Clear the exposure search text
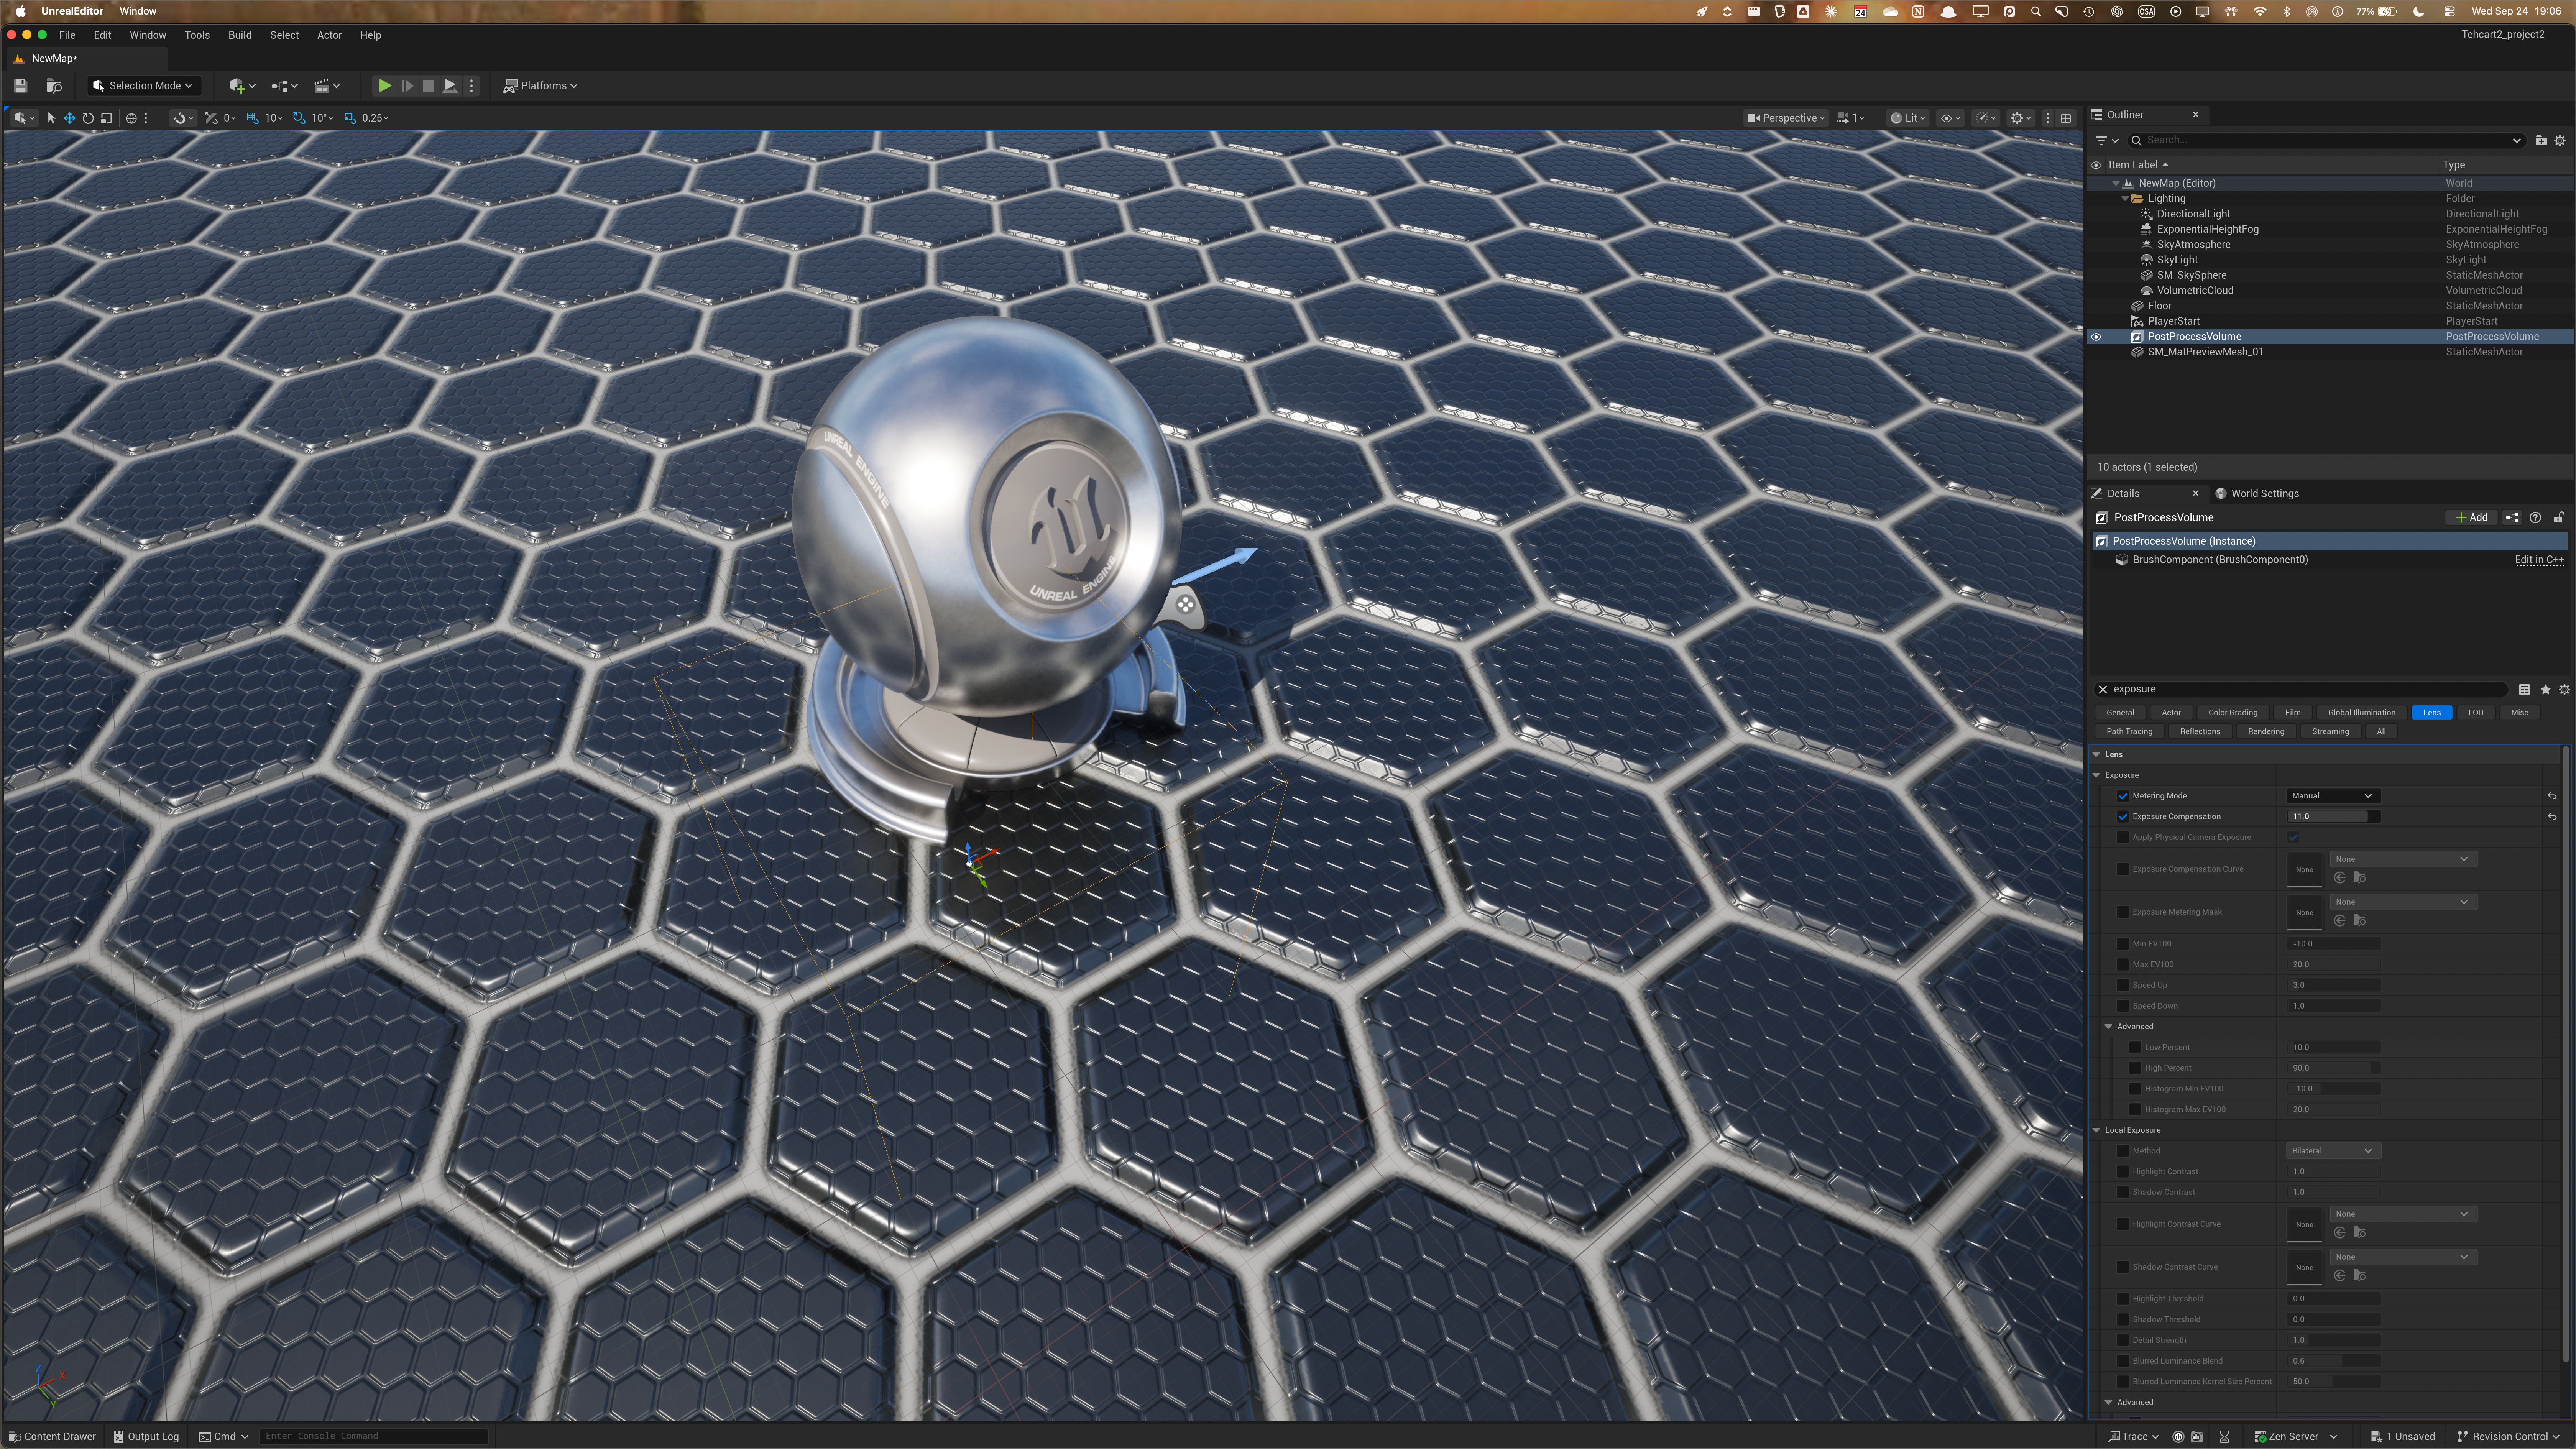Screen dimensions: 2576x1449 [2103, 690]
